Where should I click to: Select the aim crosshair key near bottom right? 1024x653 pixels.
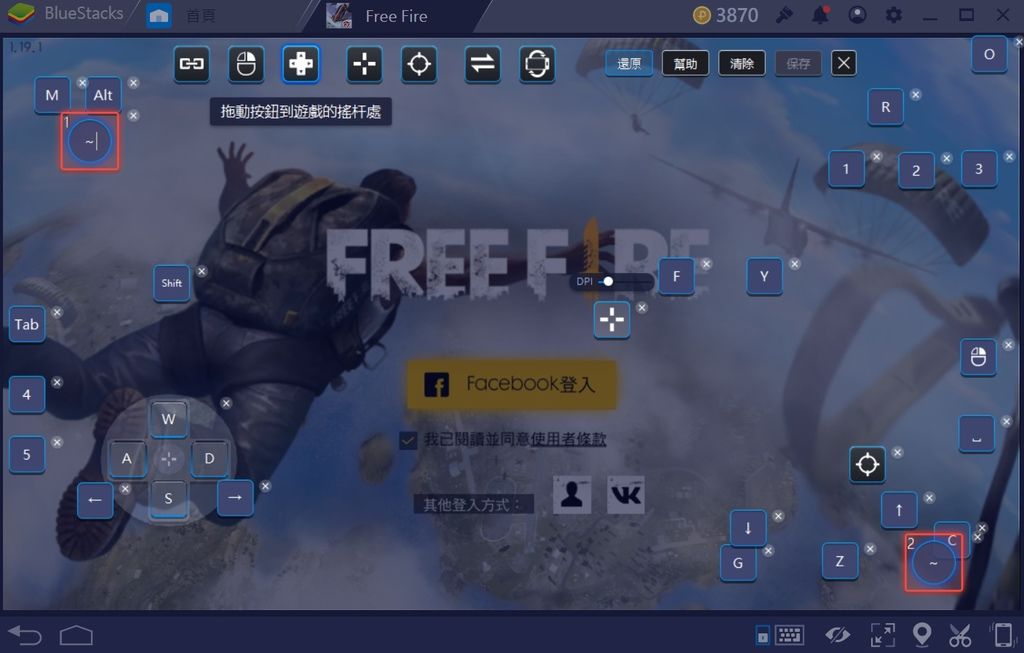click(867, 465)
